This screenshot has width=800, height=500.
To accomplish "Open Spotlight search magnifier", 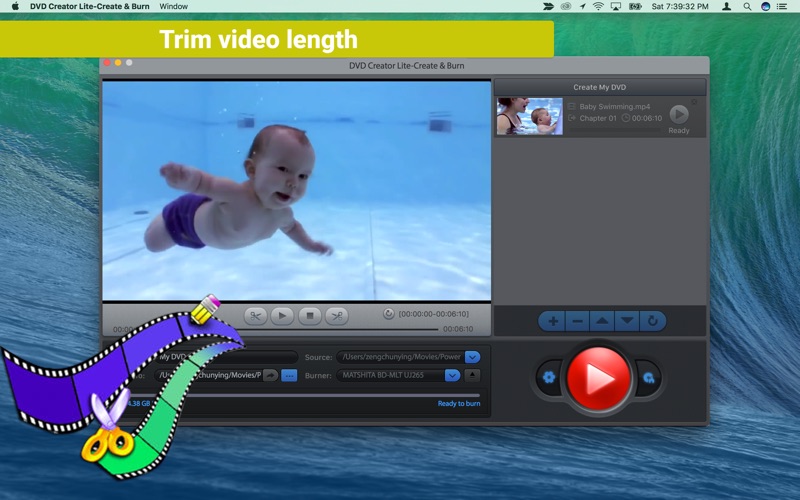I will 747,7.
